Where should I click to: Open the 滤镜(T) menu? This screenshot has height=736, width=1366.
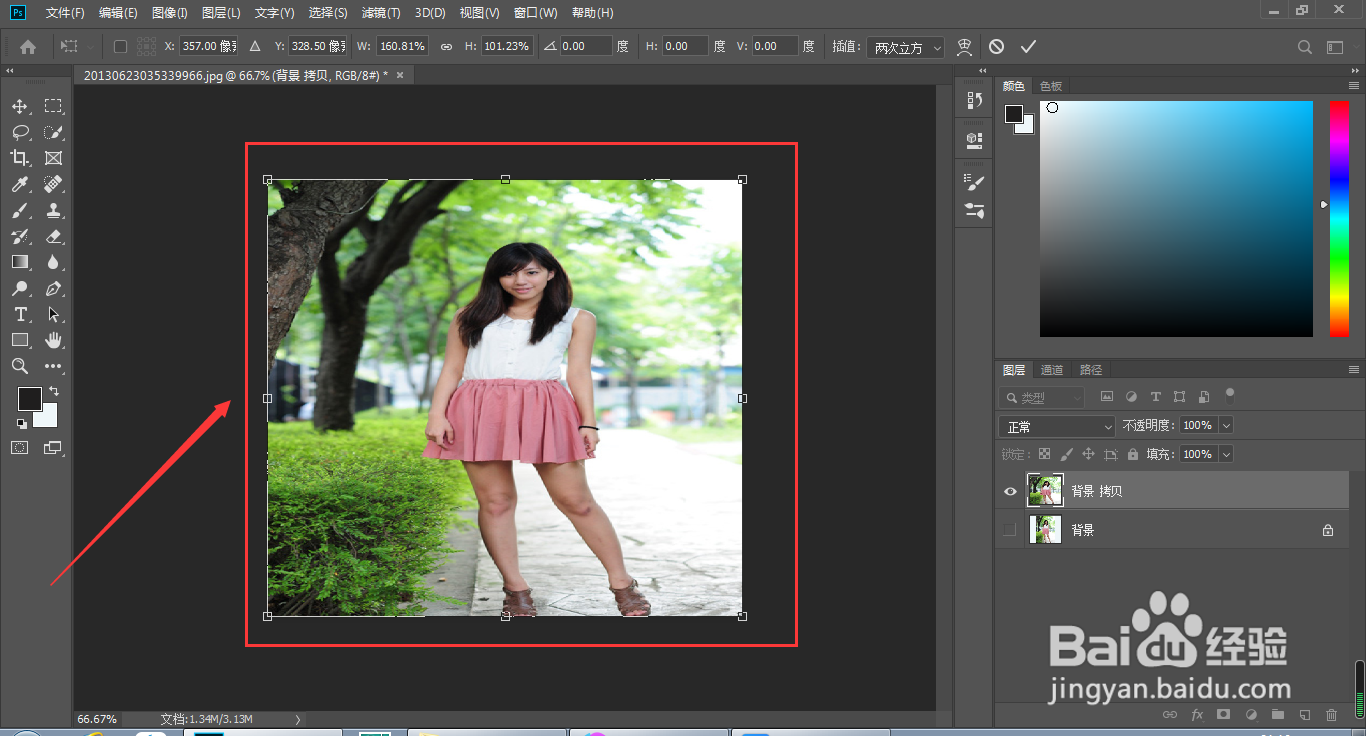[x=380, y=13]
